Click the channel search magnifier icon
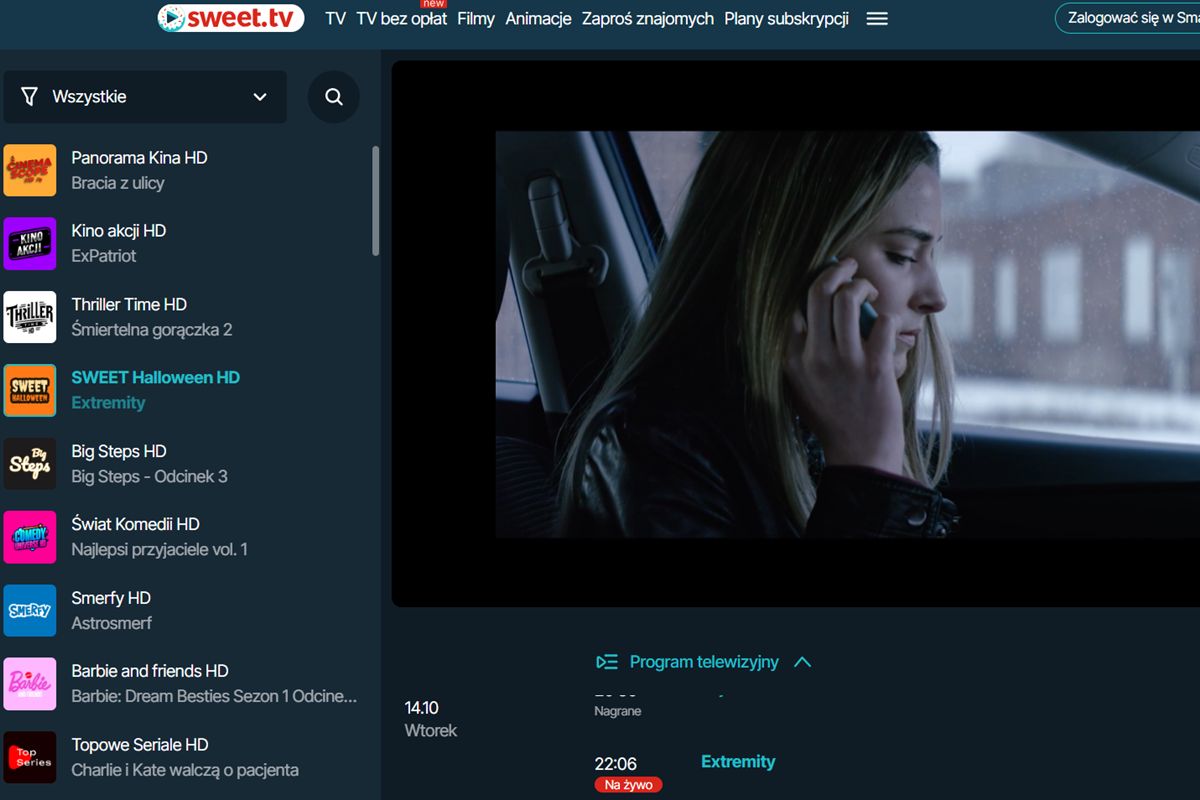1200x800 pixels. coord(334,97)
